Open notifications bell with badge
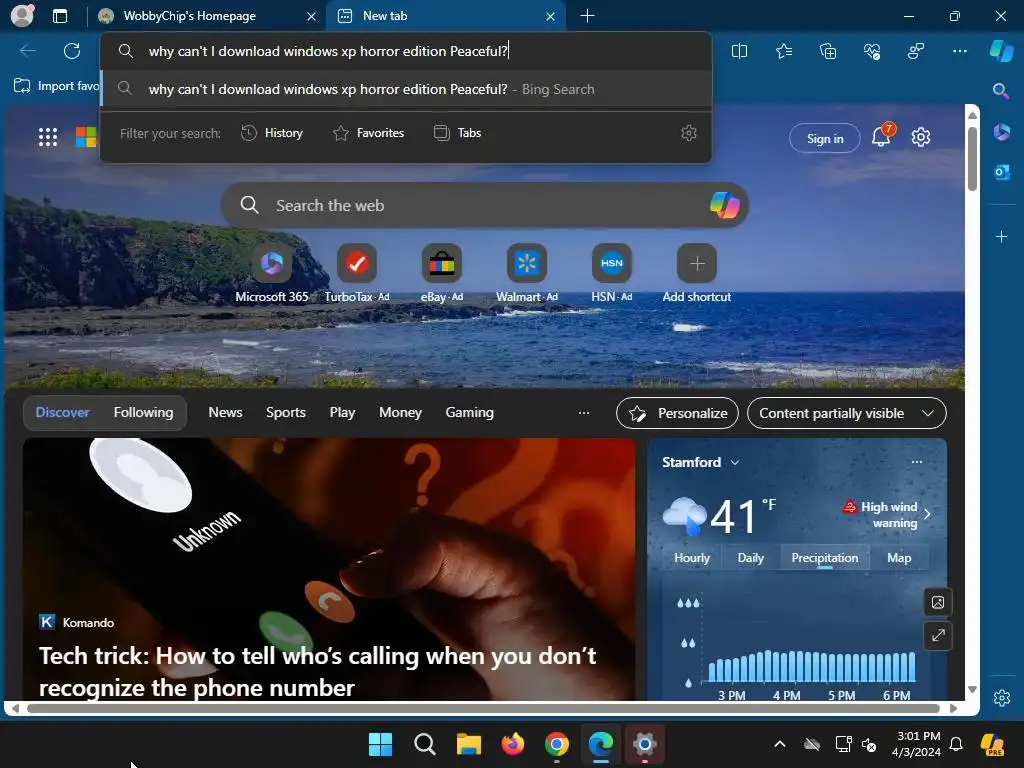 click(x=882, y=136)
